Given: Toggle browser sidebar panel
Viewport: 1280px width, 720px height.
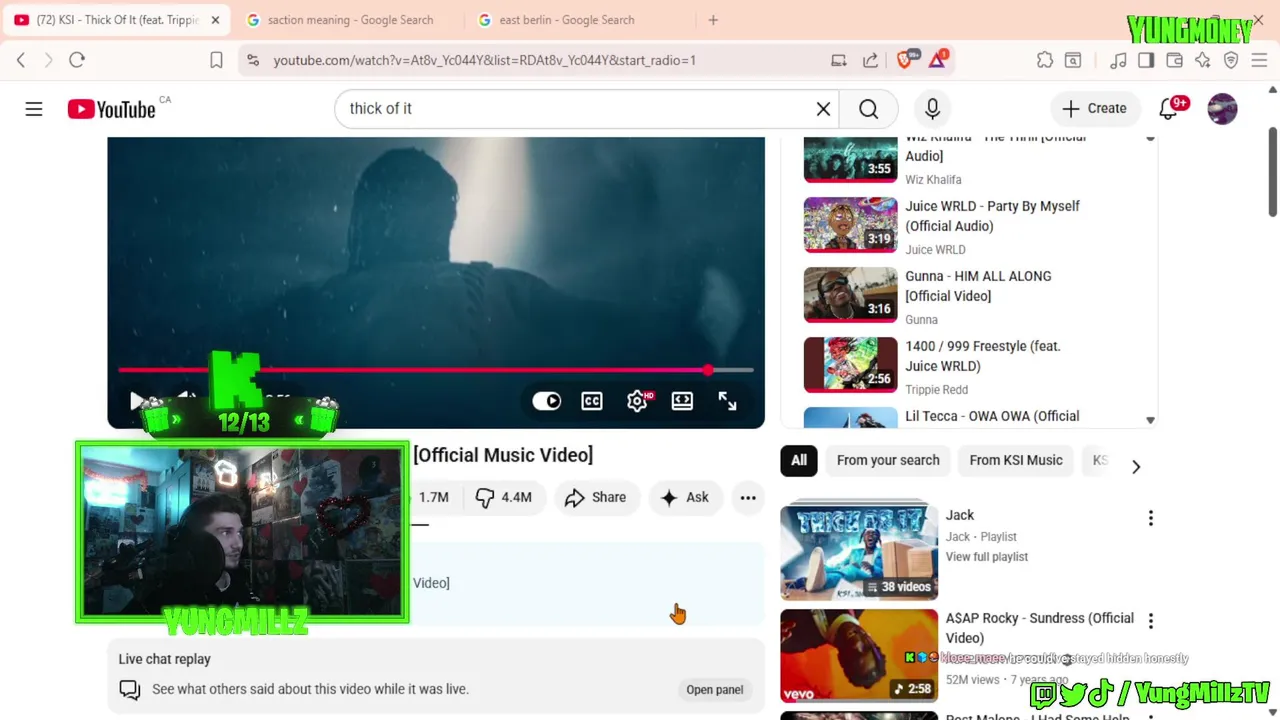Looking at the screenshot, I should coord(1146,60).
